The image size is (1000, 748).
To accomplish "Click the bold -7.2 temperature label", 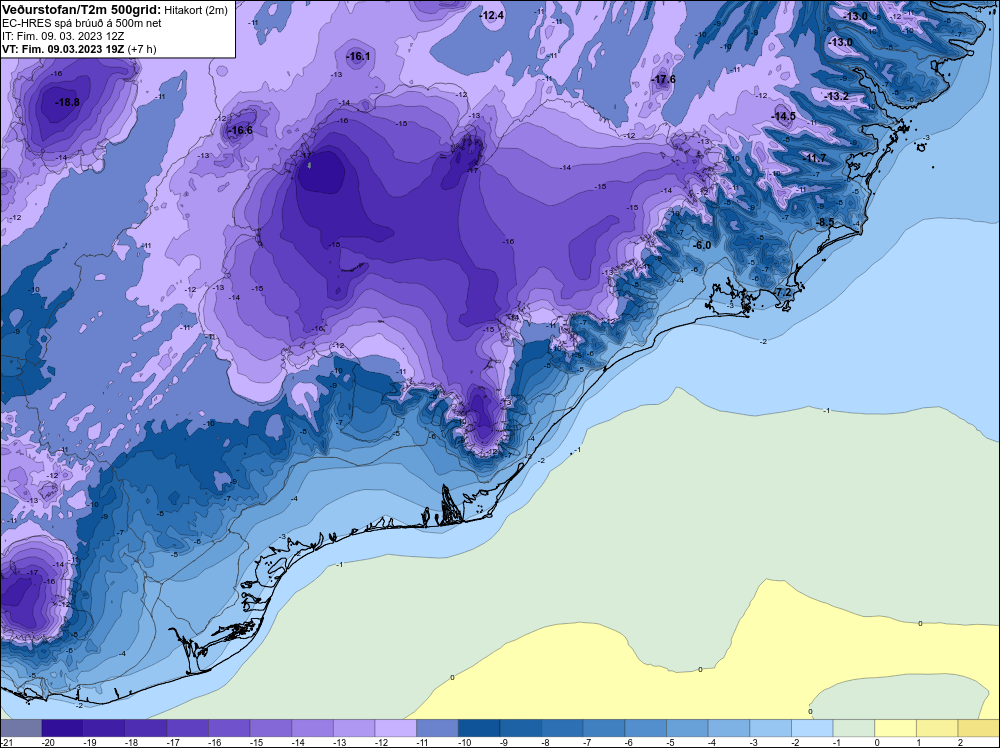I will [783, 292].
